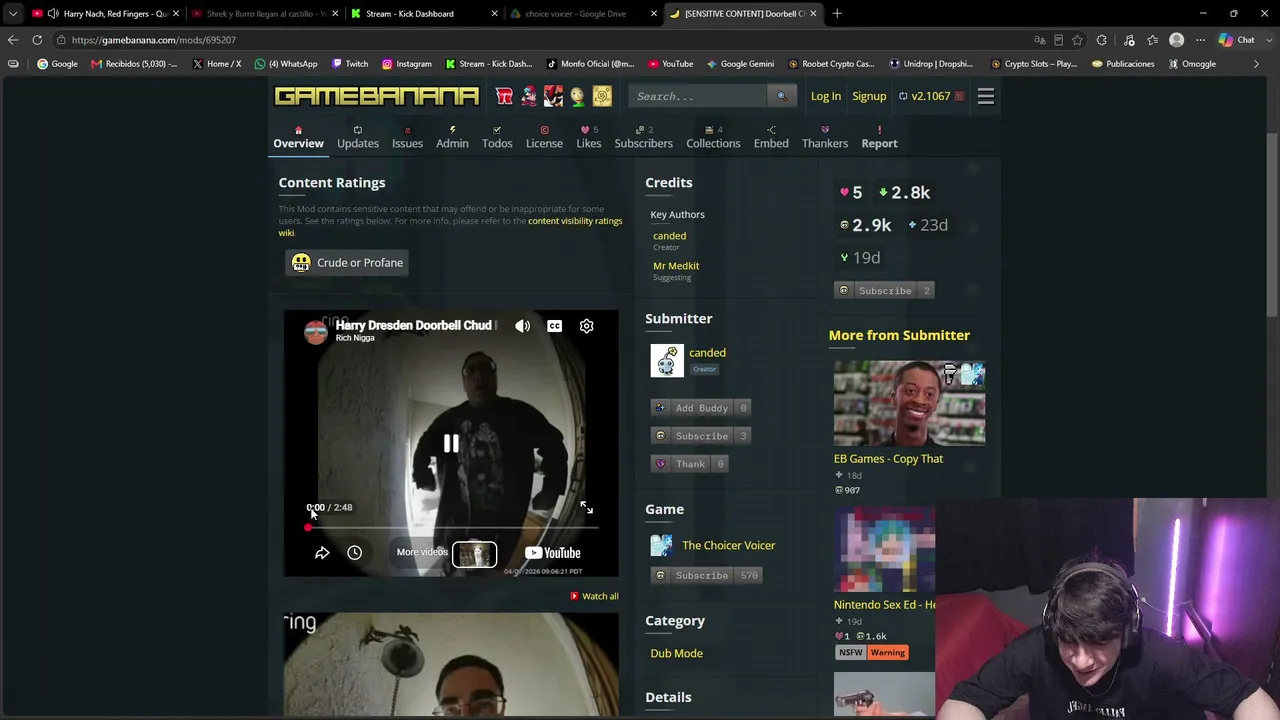Open the yellow spiral game icon
This screenshot has height=720, width=1280.
[x=601, y=96]
